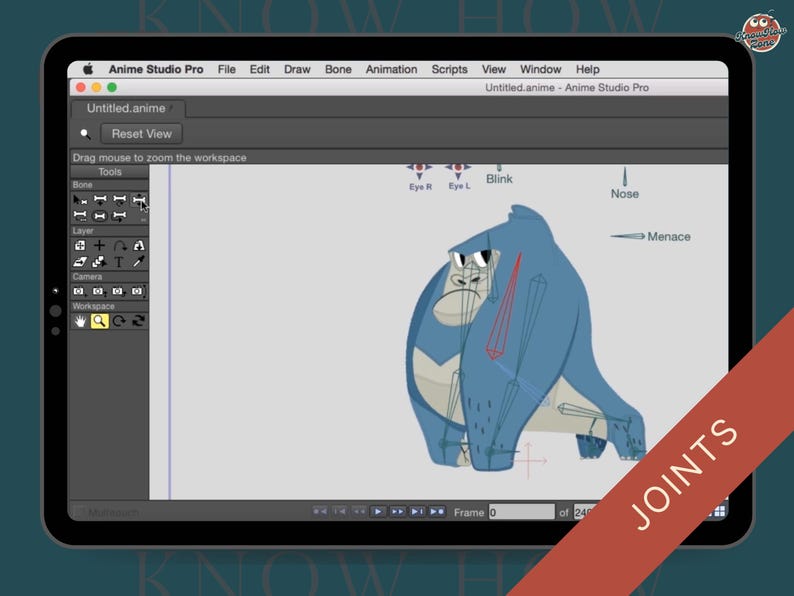Activate the Add Bone tool under cursor
Image resolution: width=794 pixels, height=596 pixels.
pyautogui.click(x=139, y=200)
